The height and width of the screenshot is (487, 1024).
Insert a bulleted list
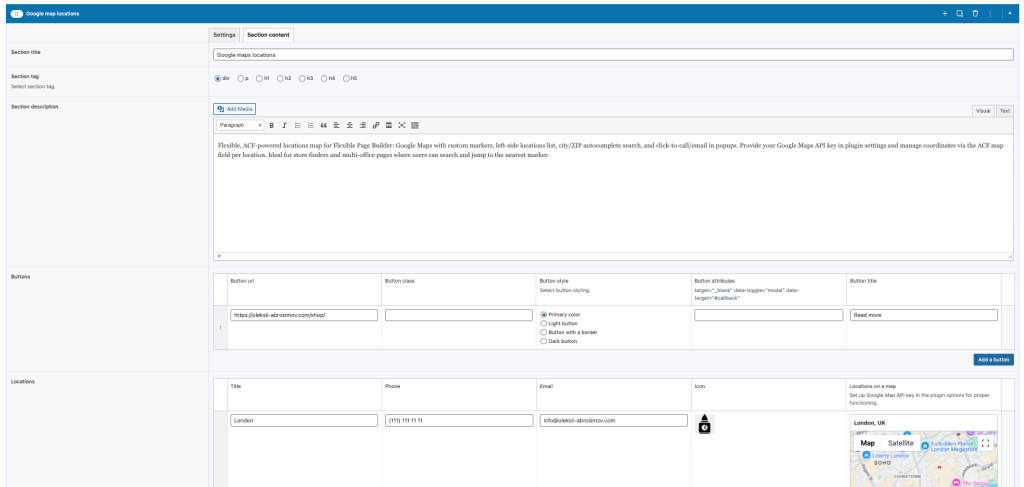click(297, 125)
